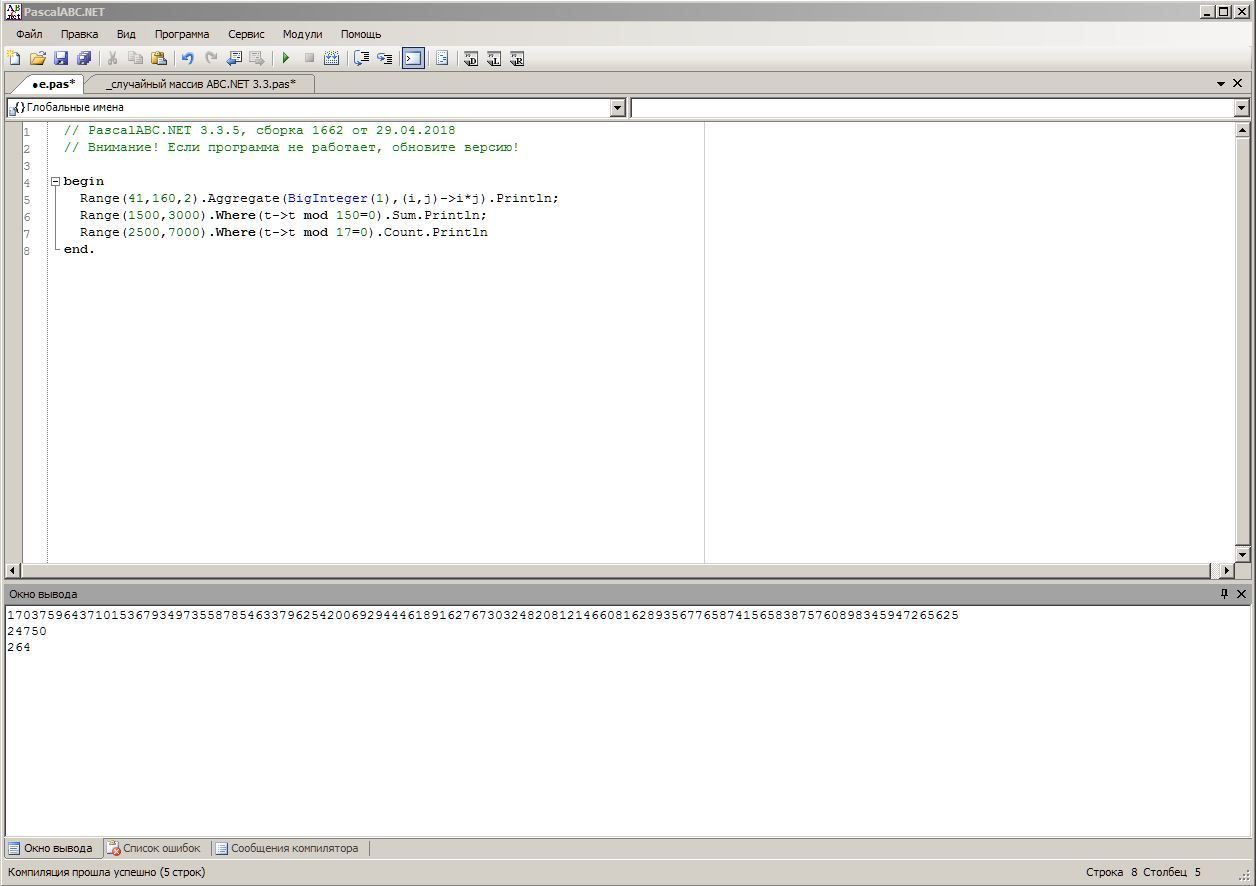Paste from clipboard using the toolbar icon
The image size is (1256, 886).
coord(158,59)
